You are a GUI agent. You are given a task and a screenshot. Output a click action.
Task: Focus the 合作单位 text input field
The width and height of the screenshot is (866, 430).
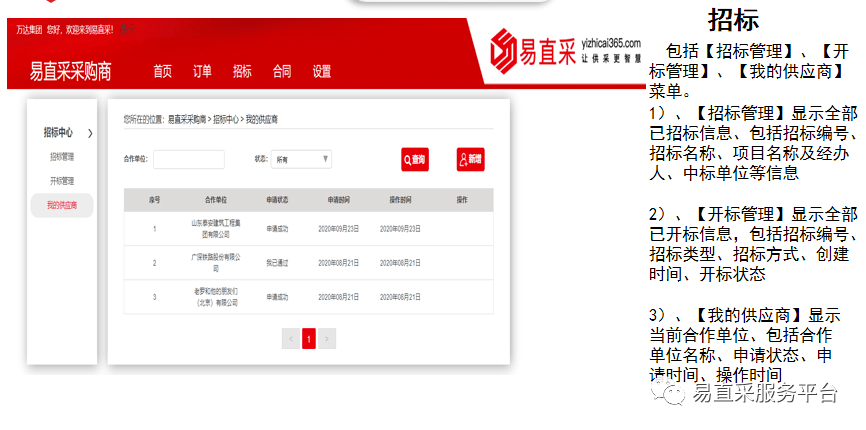click(x=189, y=160)
